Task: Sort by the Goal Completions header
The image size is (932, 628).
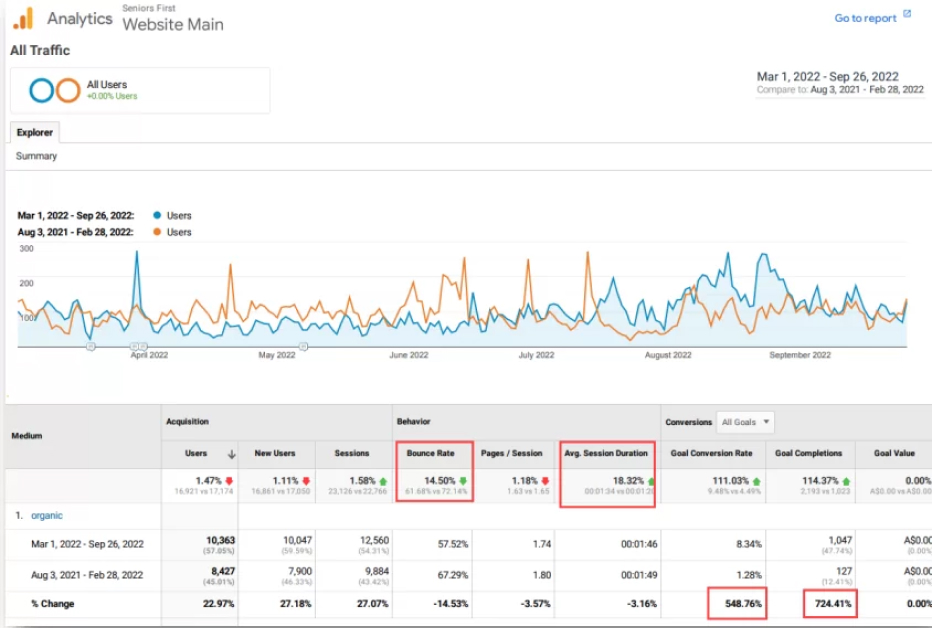Action: (x=808, y=453)
